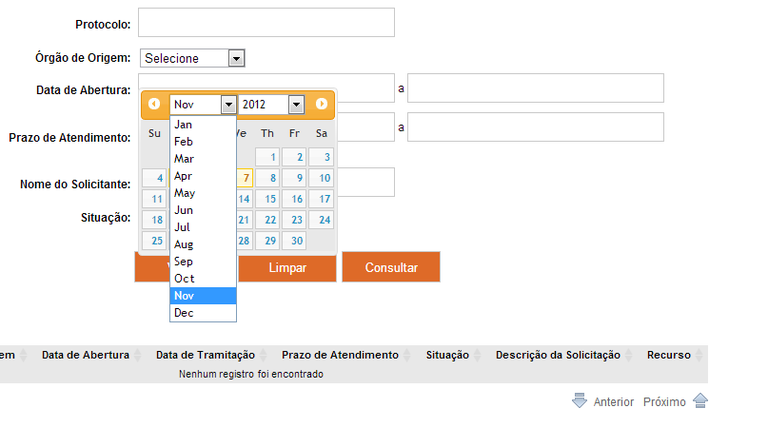This screenshot has height=447, width=768.
Task: Click the down arrow icon beside Anterior
Action: click(579, 401)
